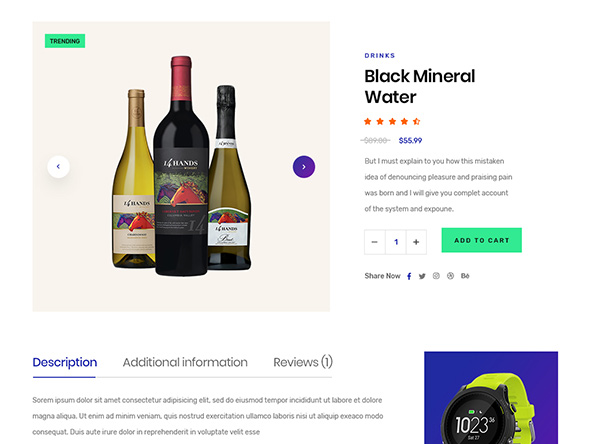Share product on Facebook

tap(409, 276)
